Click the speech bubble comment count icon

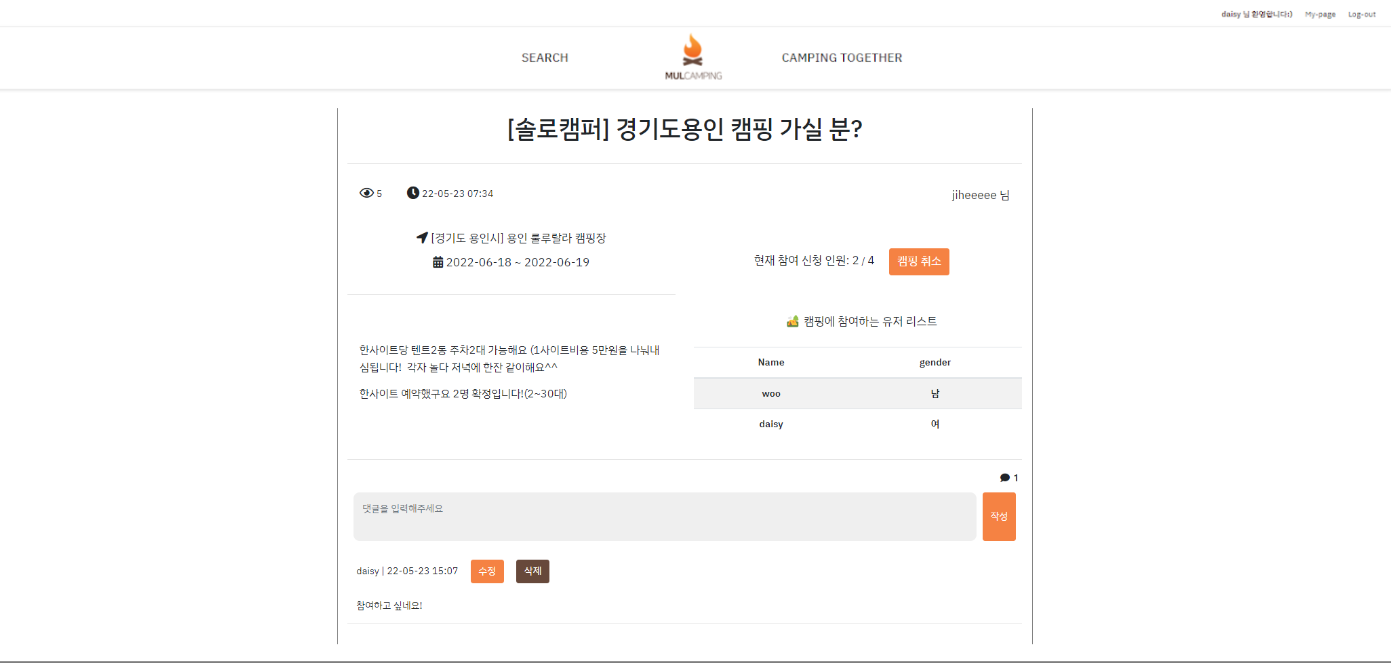pos(1003,477)
